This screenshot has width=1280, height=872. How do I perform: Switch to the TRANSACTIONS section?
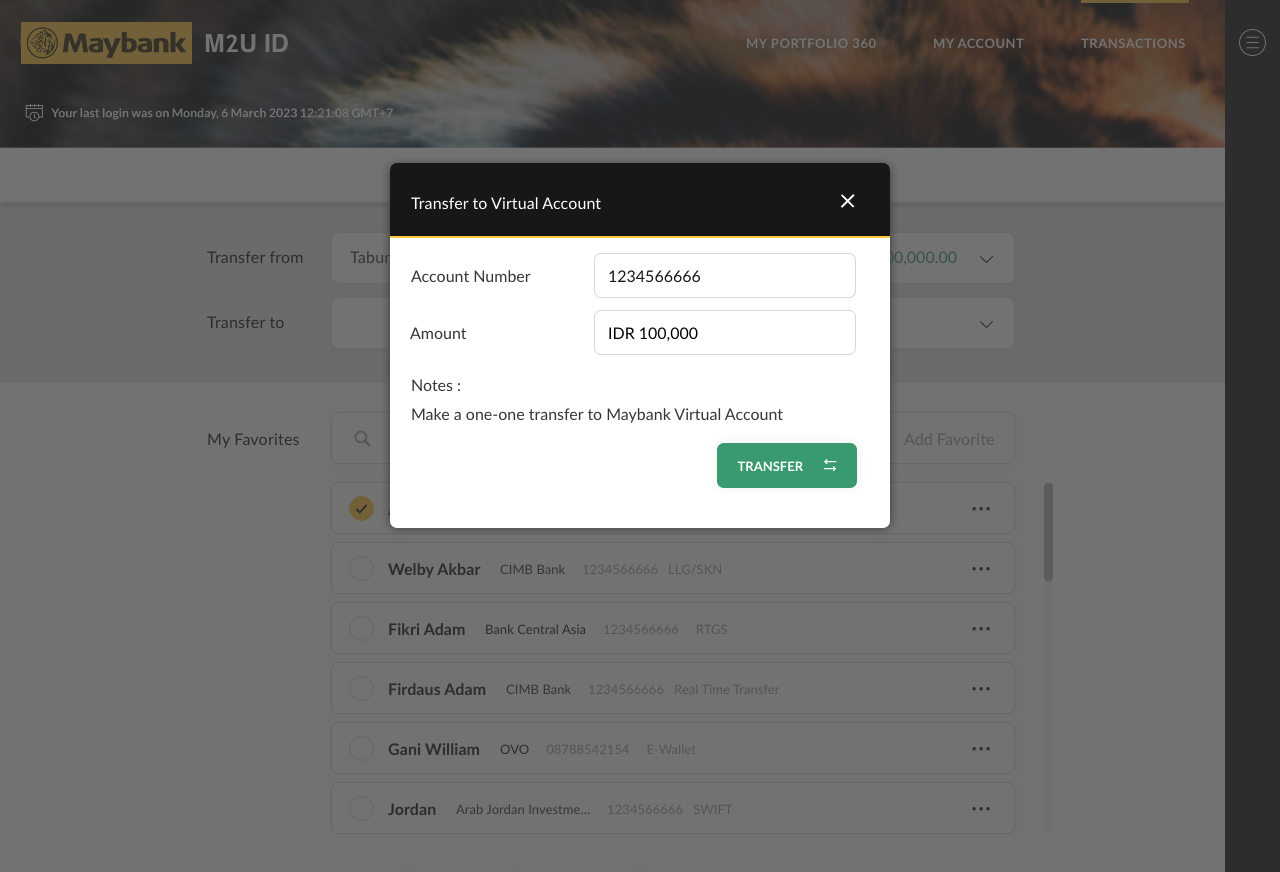(x=1133, y=43)
